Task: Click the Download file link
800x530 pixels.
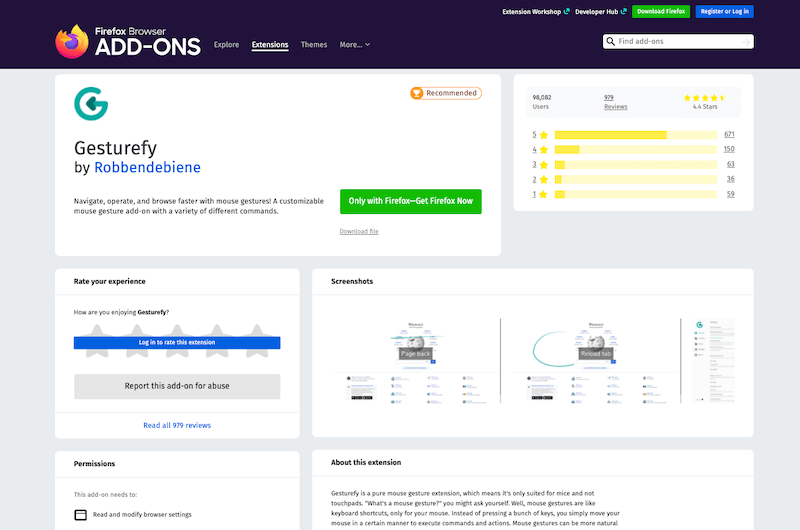Action: 359,232
